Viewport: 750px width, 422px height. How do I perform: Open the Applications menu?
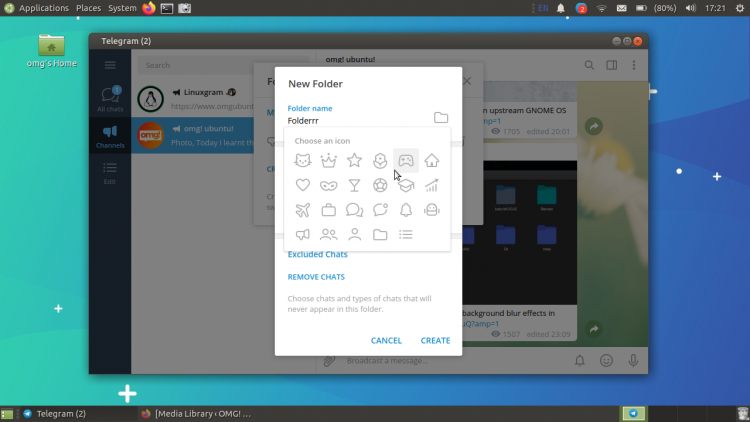pyautogui.click(x=44, y=8)
